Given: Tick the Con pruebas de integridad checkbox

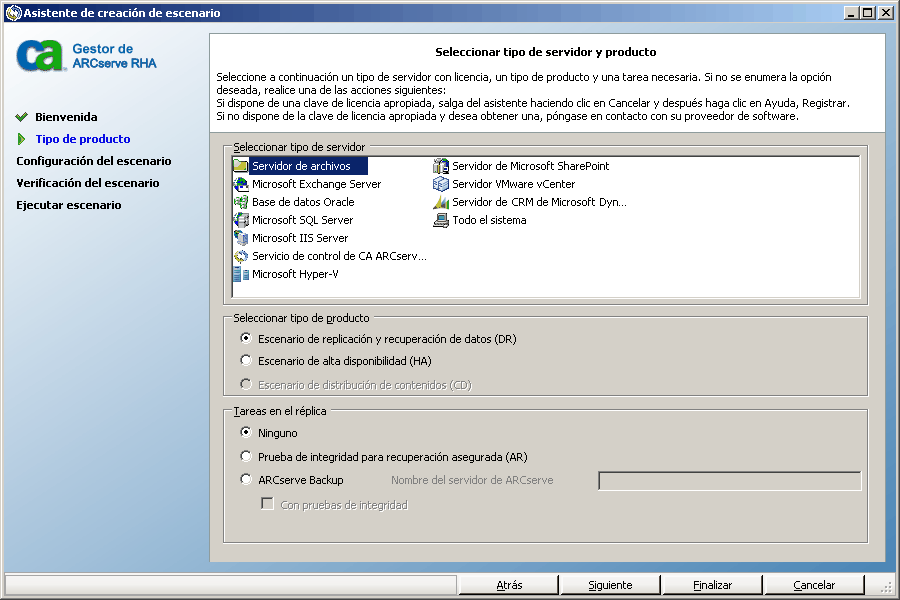Looking at the screenshot, I should pyautogui.click(x=267, y=504).
